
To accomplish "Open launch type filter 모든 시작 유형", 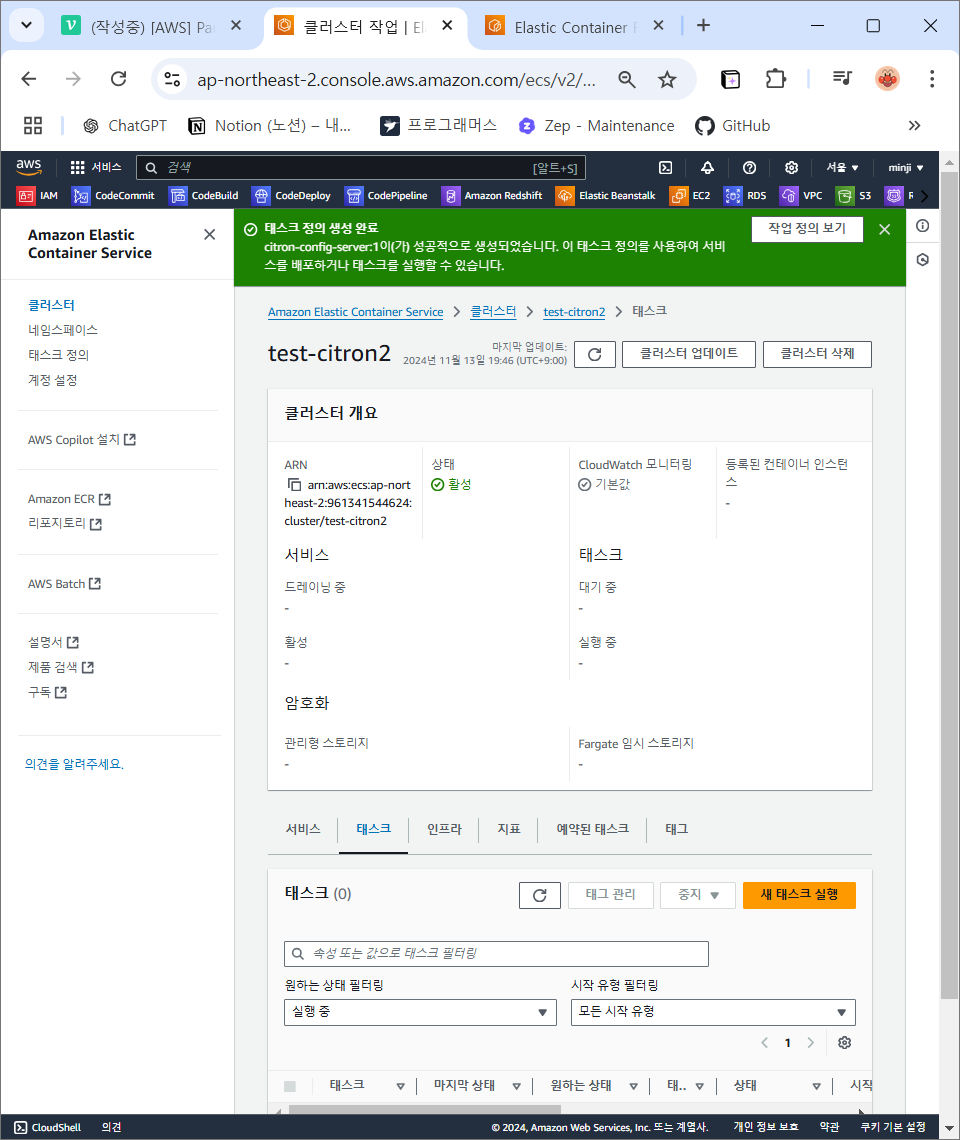I will pyautogui.click(x=713, y=1012).
